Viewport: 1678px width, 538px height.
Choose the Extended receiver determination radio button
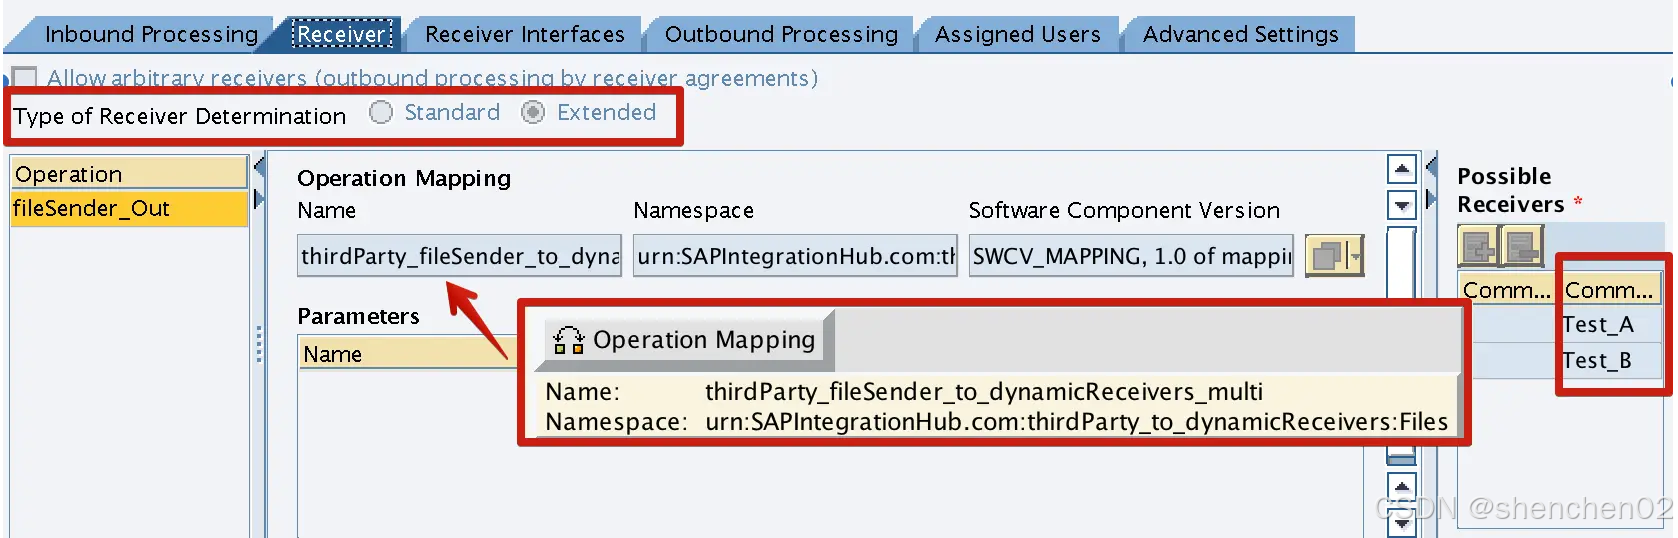click(533, 112)
